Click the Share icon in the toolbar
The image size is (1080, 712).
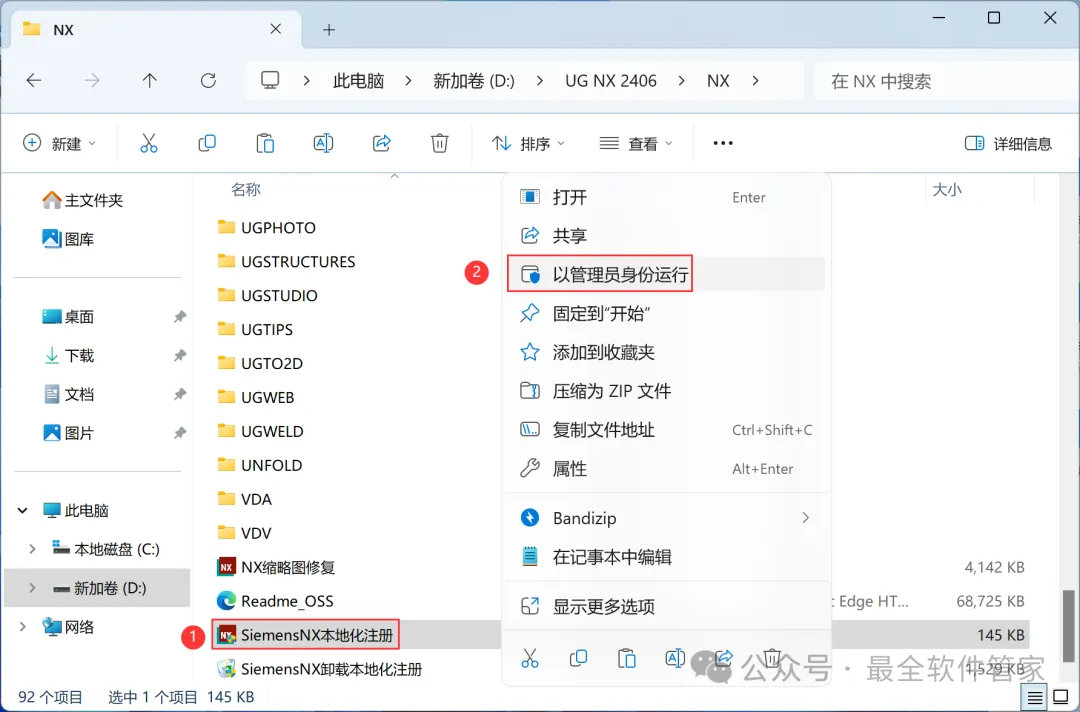point(382,143)
